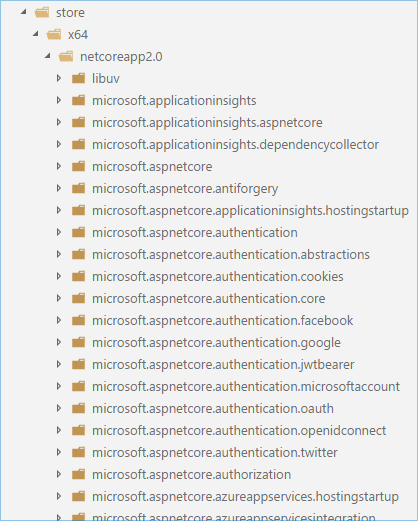Select the x64 tree item label
The image size is (418, 521).
(x=78, y=35)
